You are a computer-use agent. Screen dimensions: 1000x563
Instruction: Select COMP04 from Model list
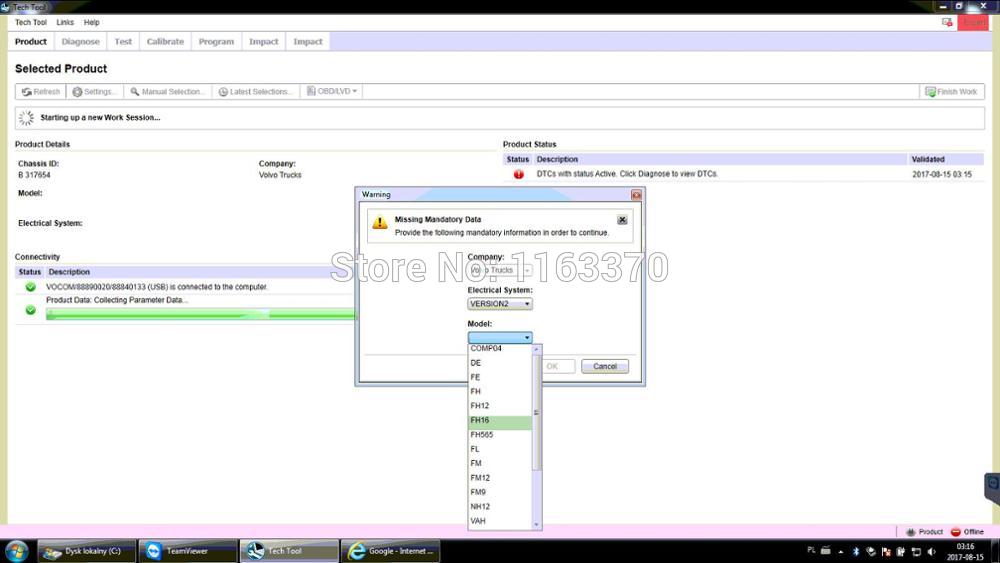pyautogui.click(x=499, y=349)
